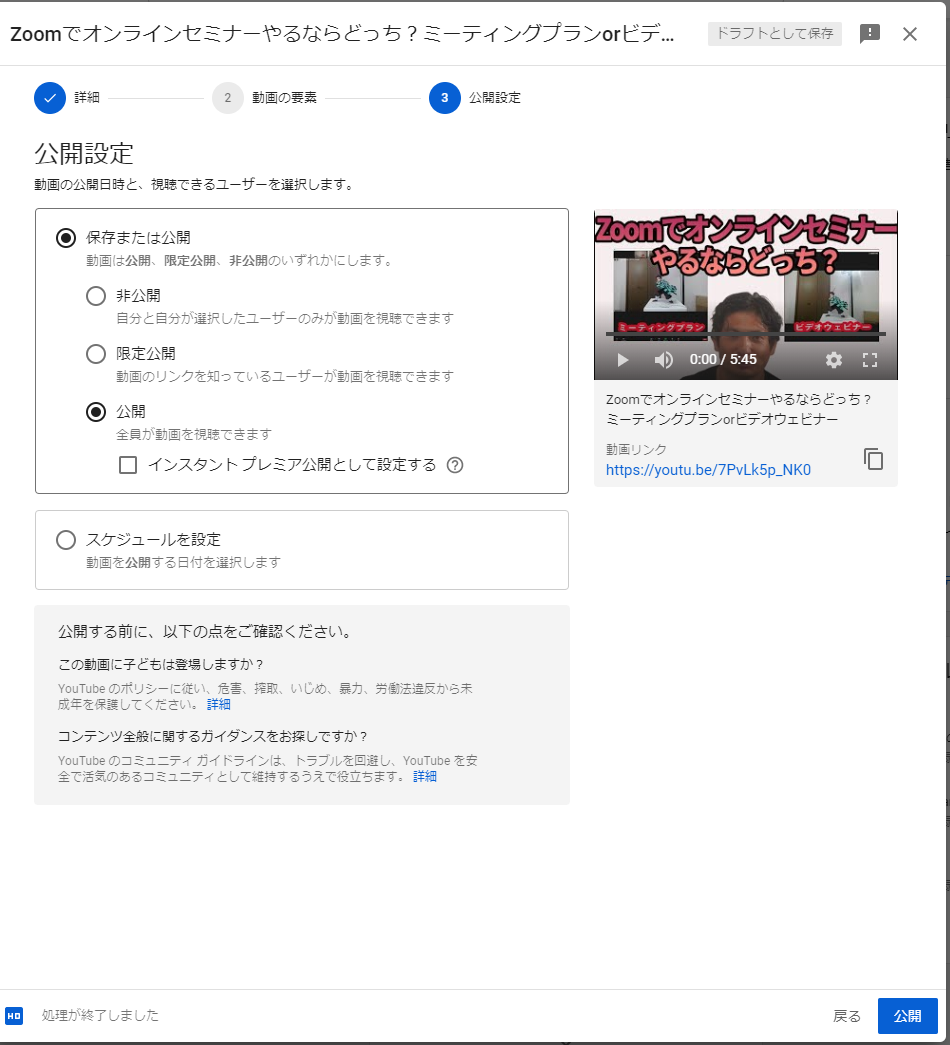Go to step 2 動画の要素

coord(265,98)
